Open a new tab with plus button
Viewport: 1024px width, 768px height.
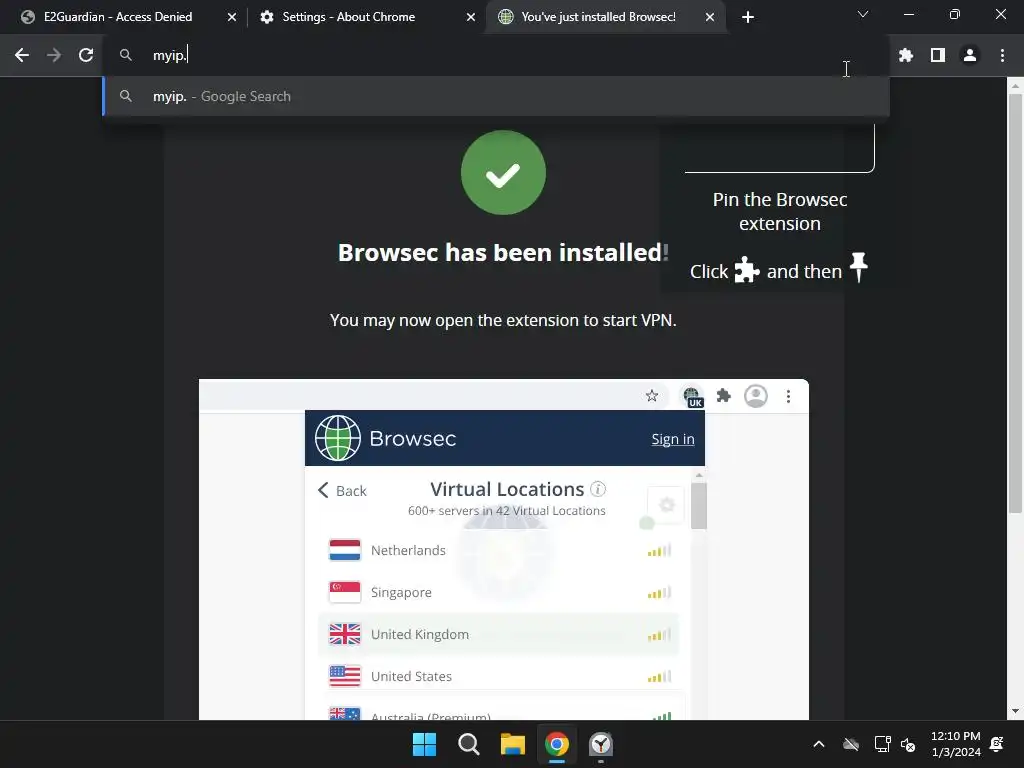tap(748, 17)
